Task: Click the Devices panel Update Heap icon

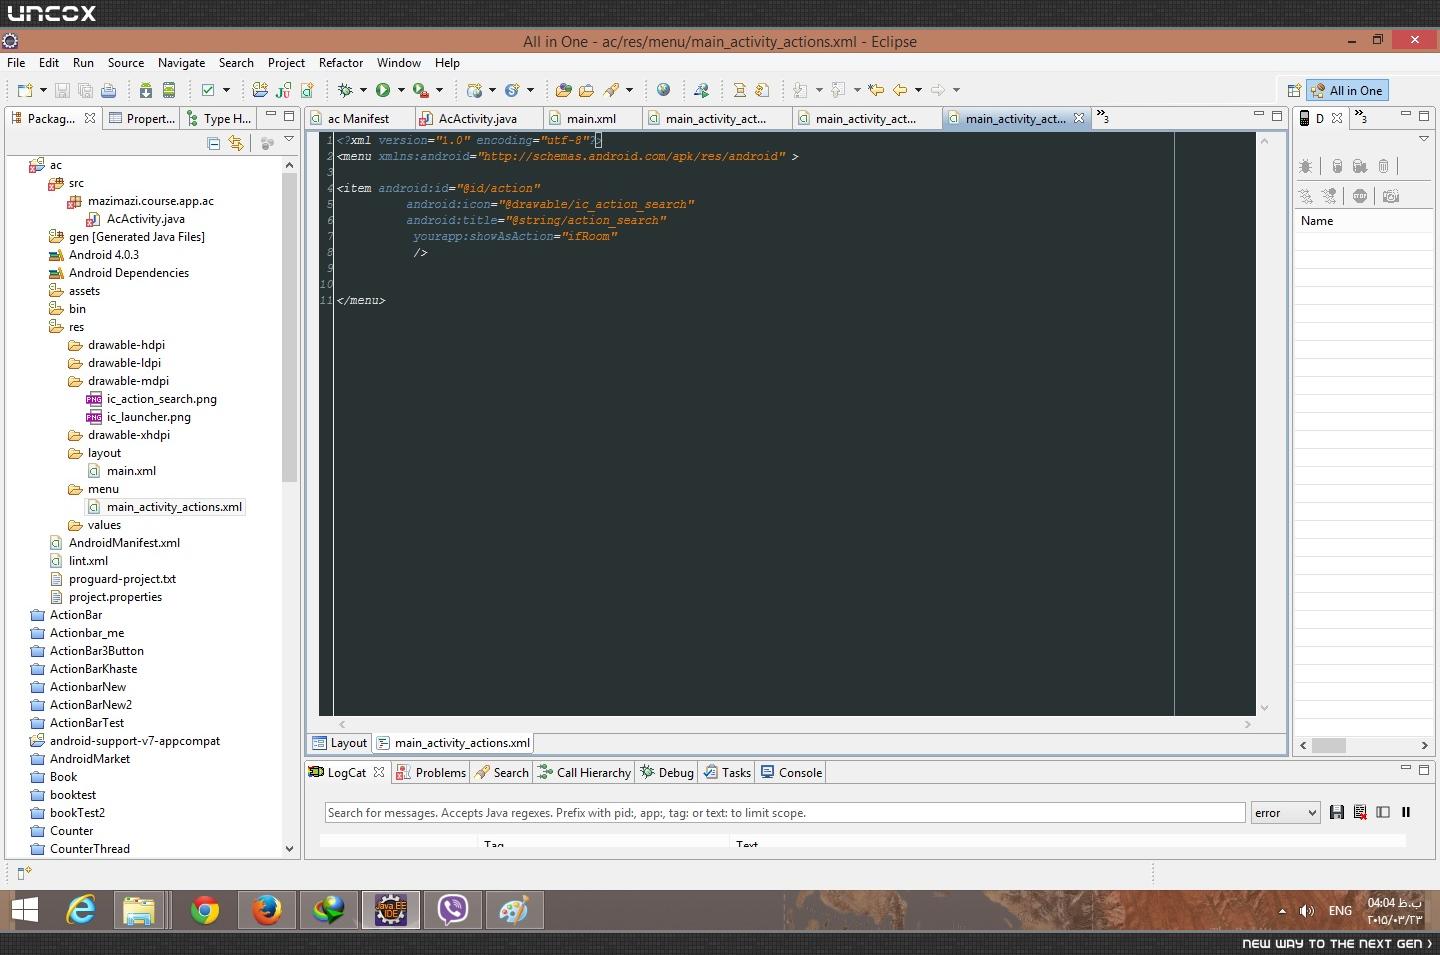Action: (1337, 166)
